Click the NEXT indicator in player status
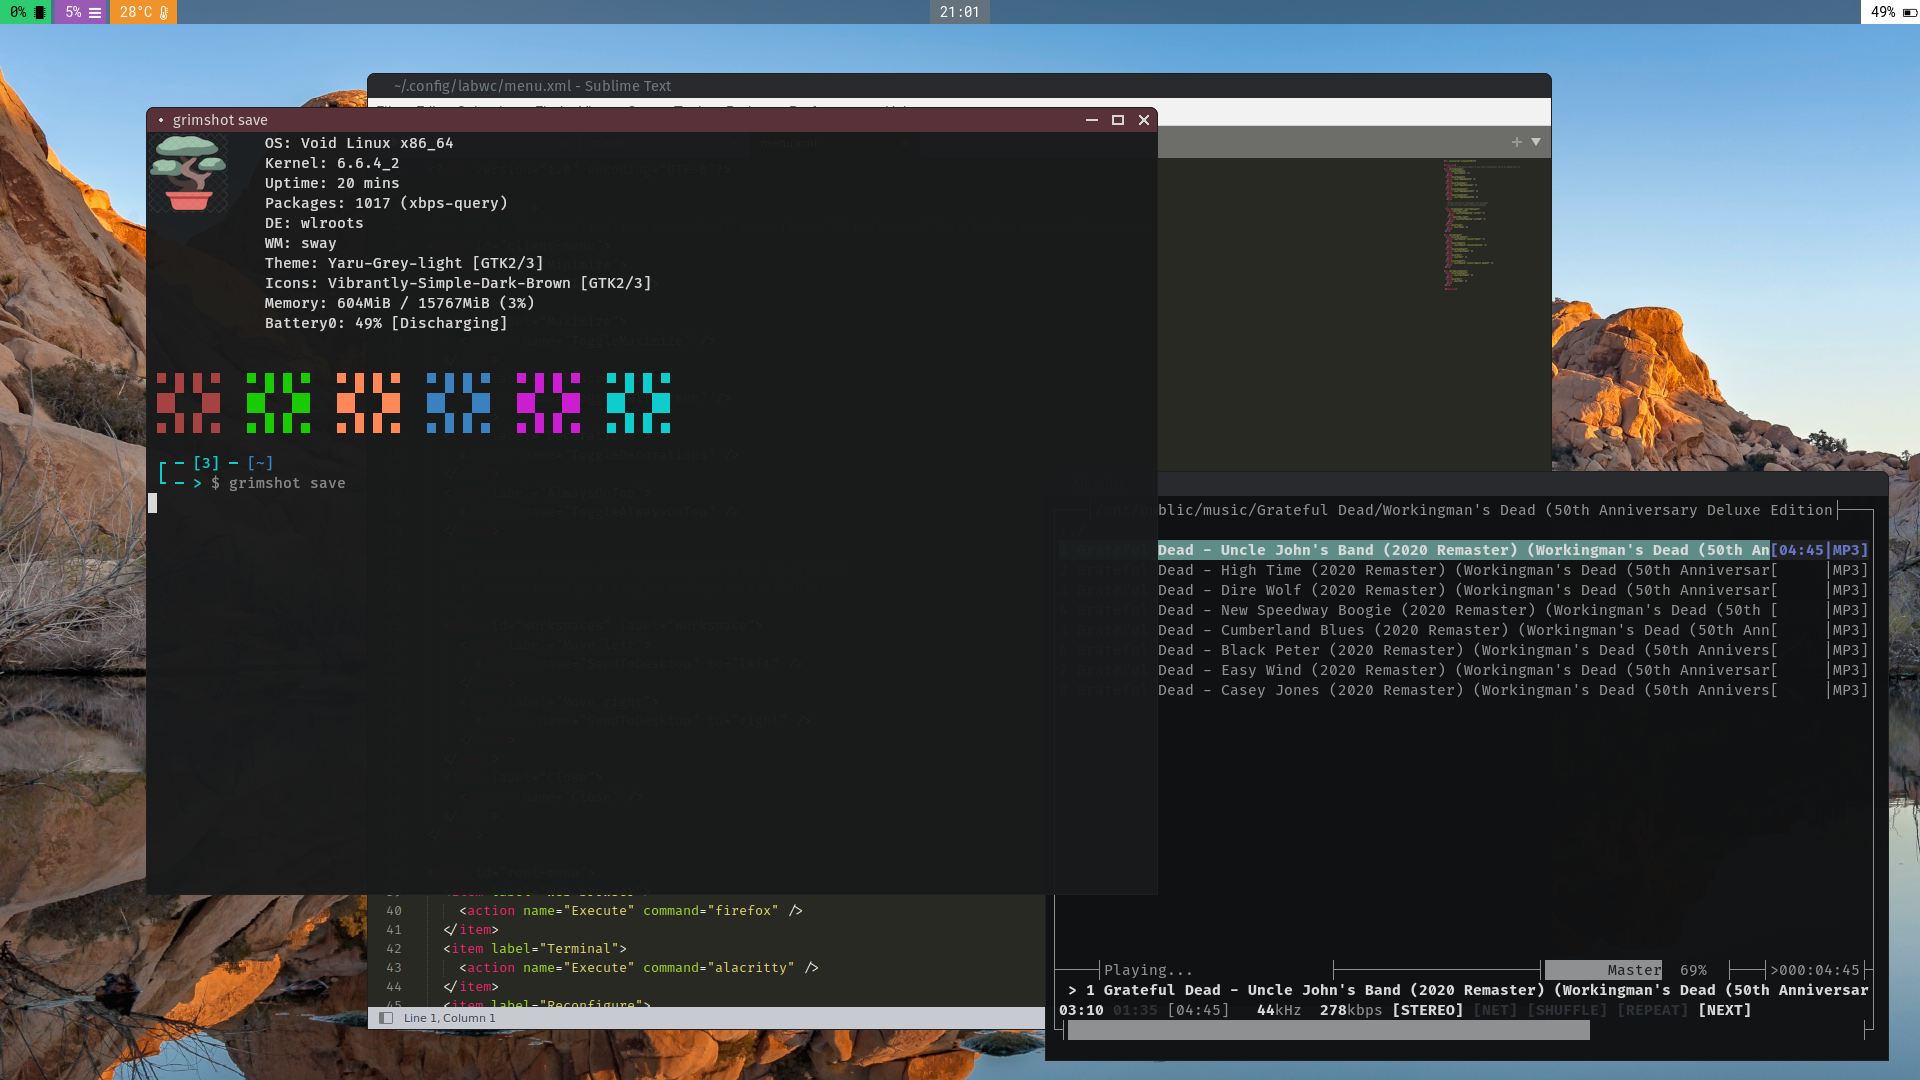 1724,1010
